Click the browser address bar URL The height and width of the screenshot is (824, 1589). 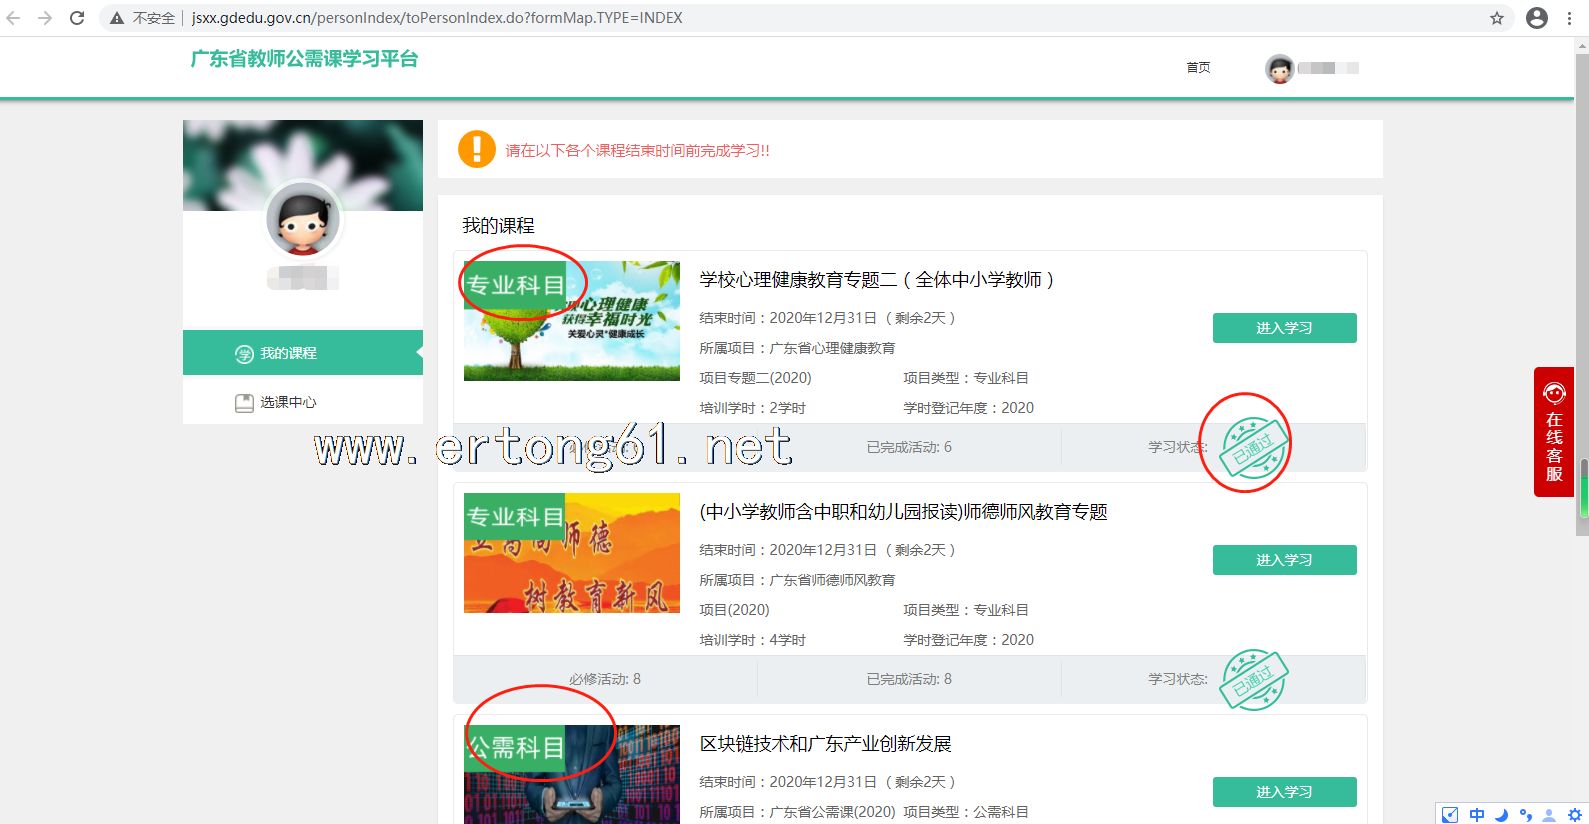pyautogui.click(x=437, y=18)
